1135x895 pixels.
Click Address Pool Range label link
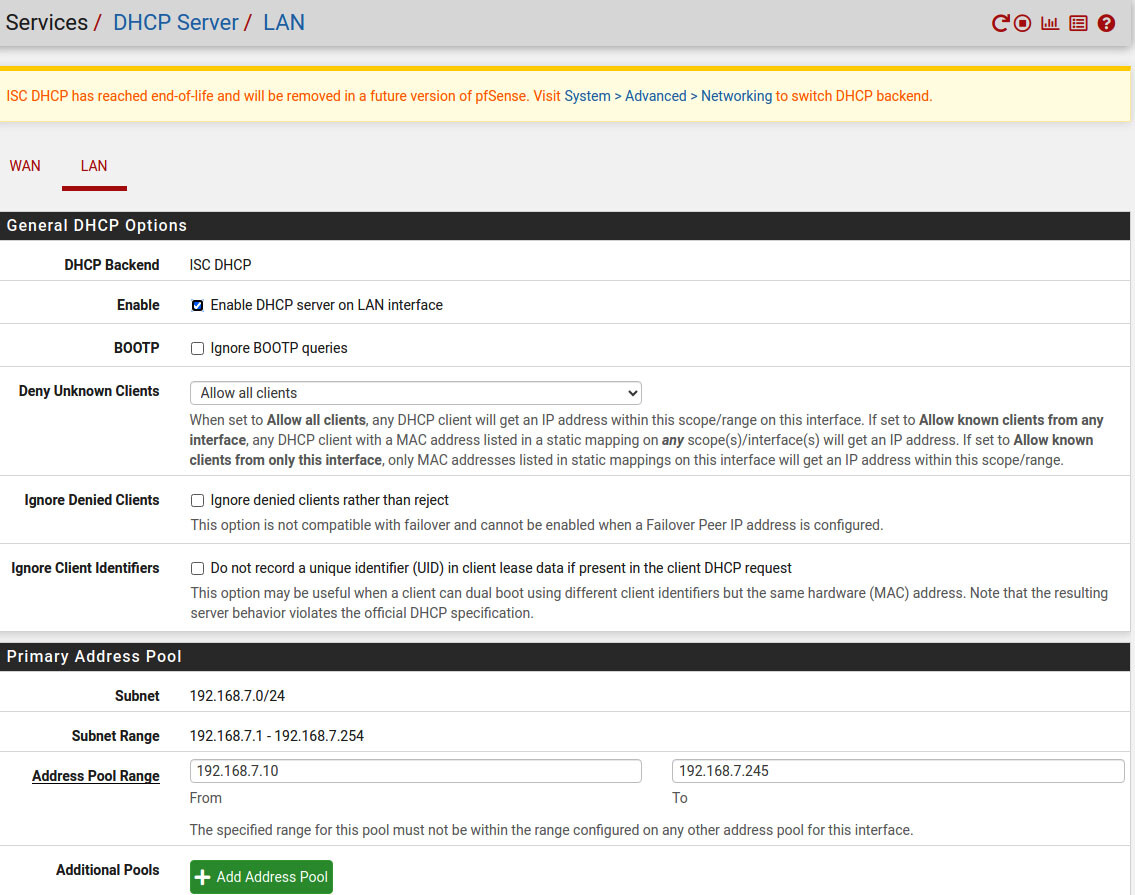96,776
